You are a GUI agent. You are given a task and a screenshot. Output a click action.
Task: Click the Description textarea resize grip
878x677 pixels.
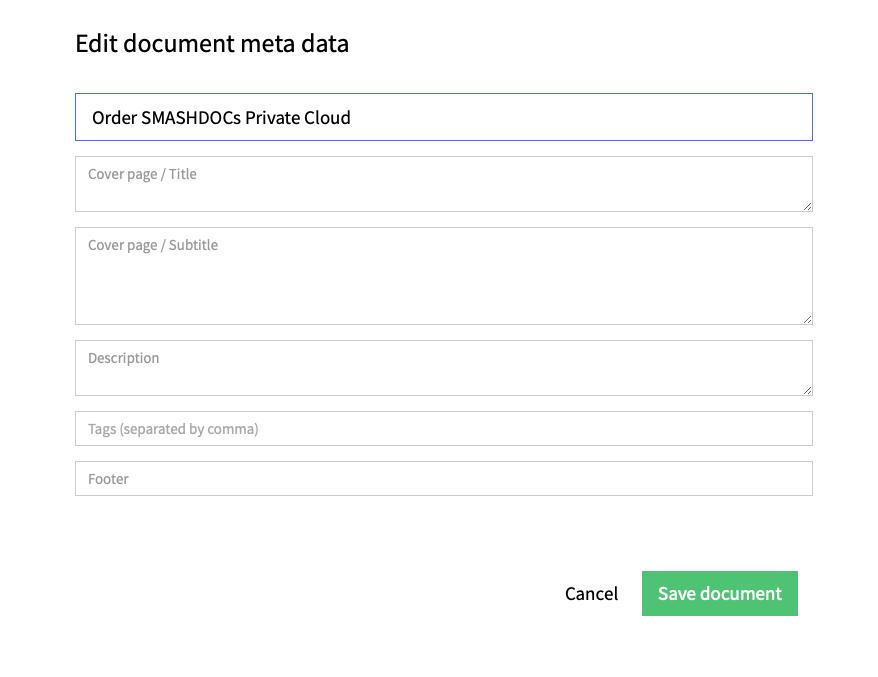click(x=807, y=390)
